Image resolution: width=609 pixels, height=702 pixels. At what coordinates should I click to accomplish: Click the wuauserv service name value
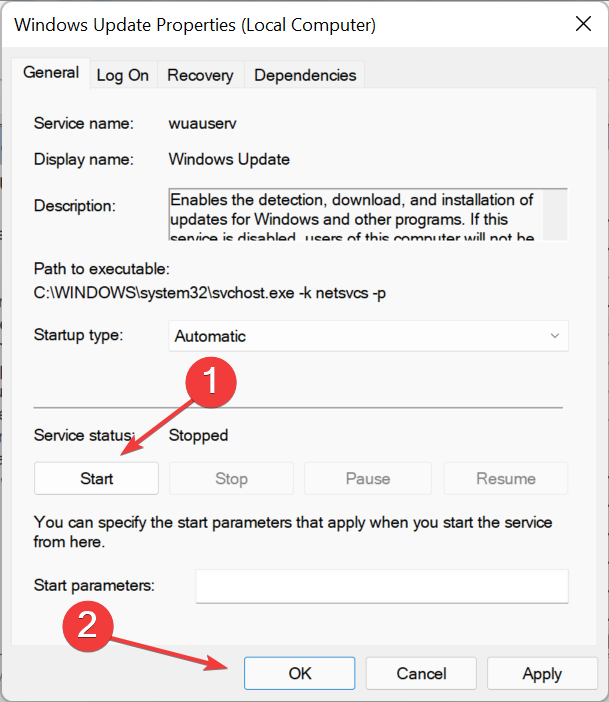click(200, 124)
